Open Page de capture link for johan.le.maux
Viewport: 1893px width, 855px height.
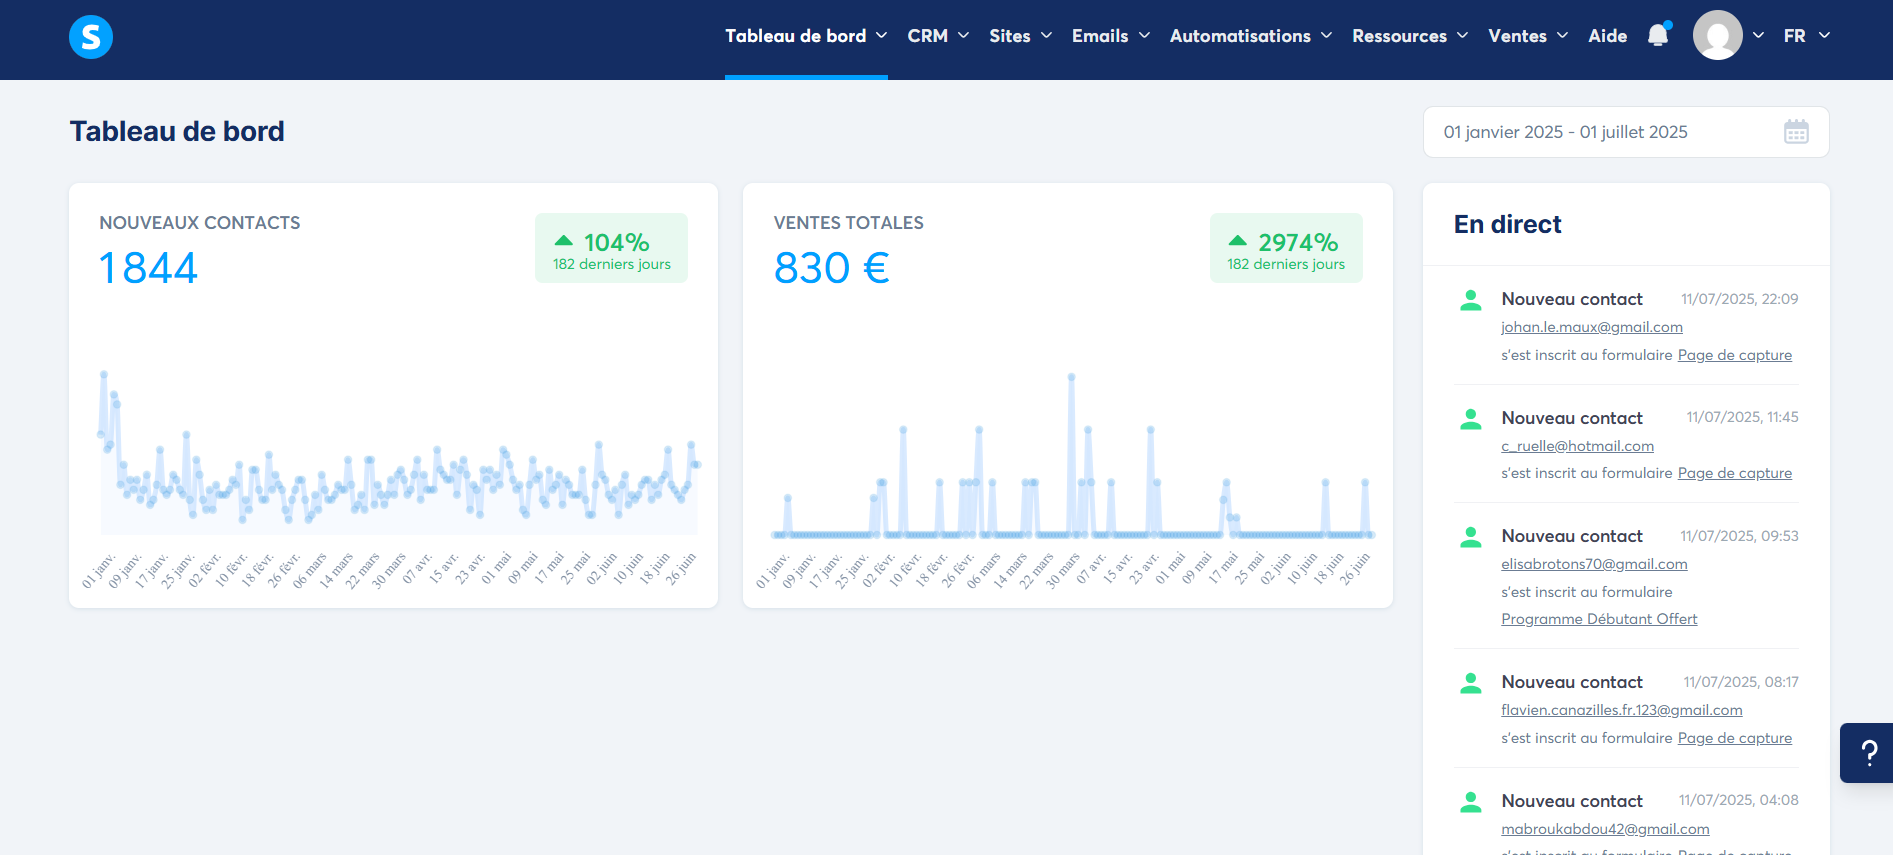point(1734,355)
